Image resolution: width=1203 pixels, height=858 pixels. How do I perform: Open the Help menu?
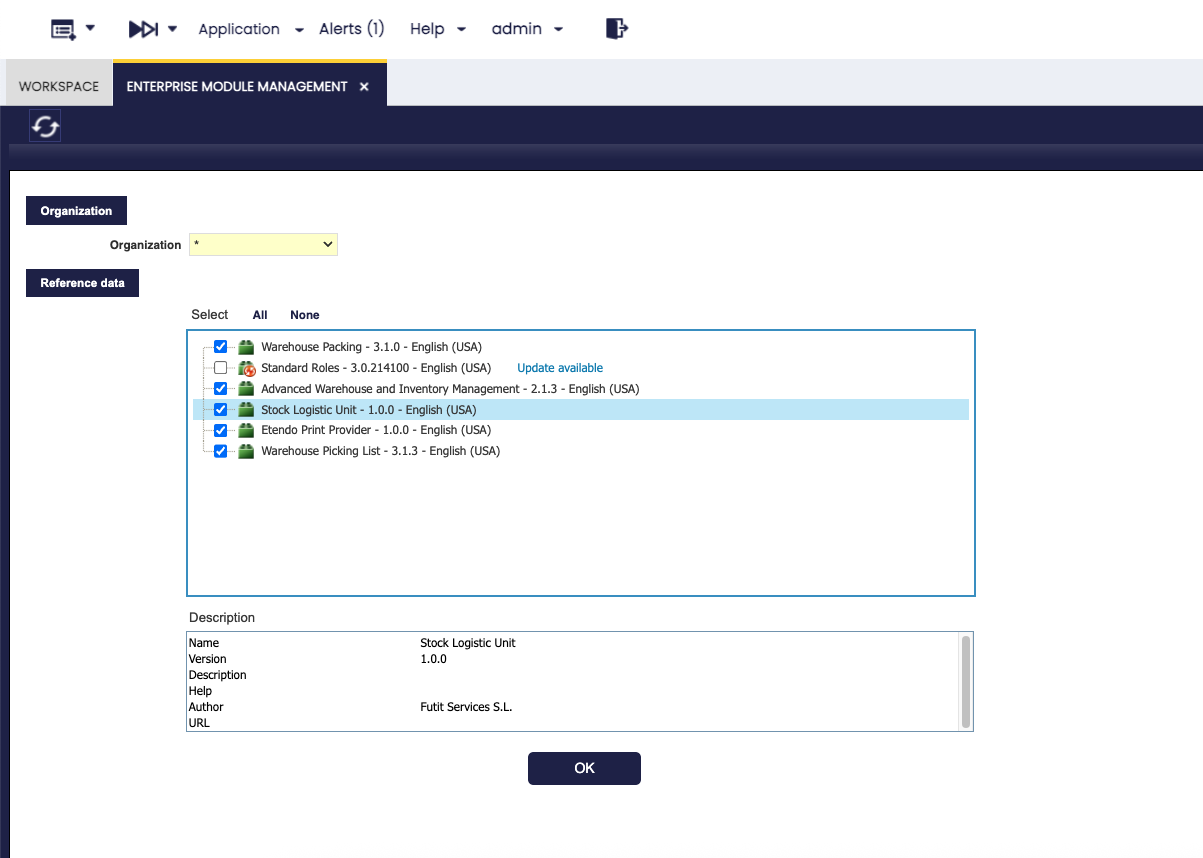coord(437,29)
